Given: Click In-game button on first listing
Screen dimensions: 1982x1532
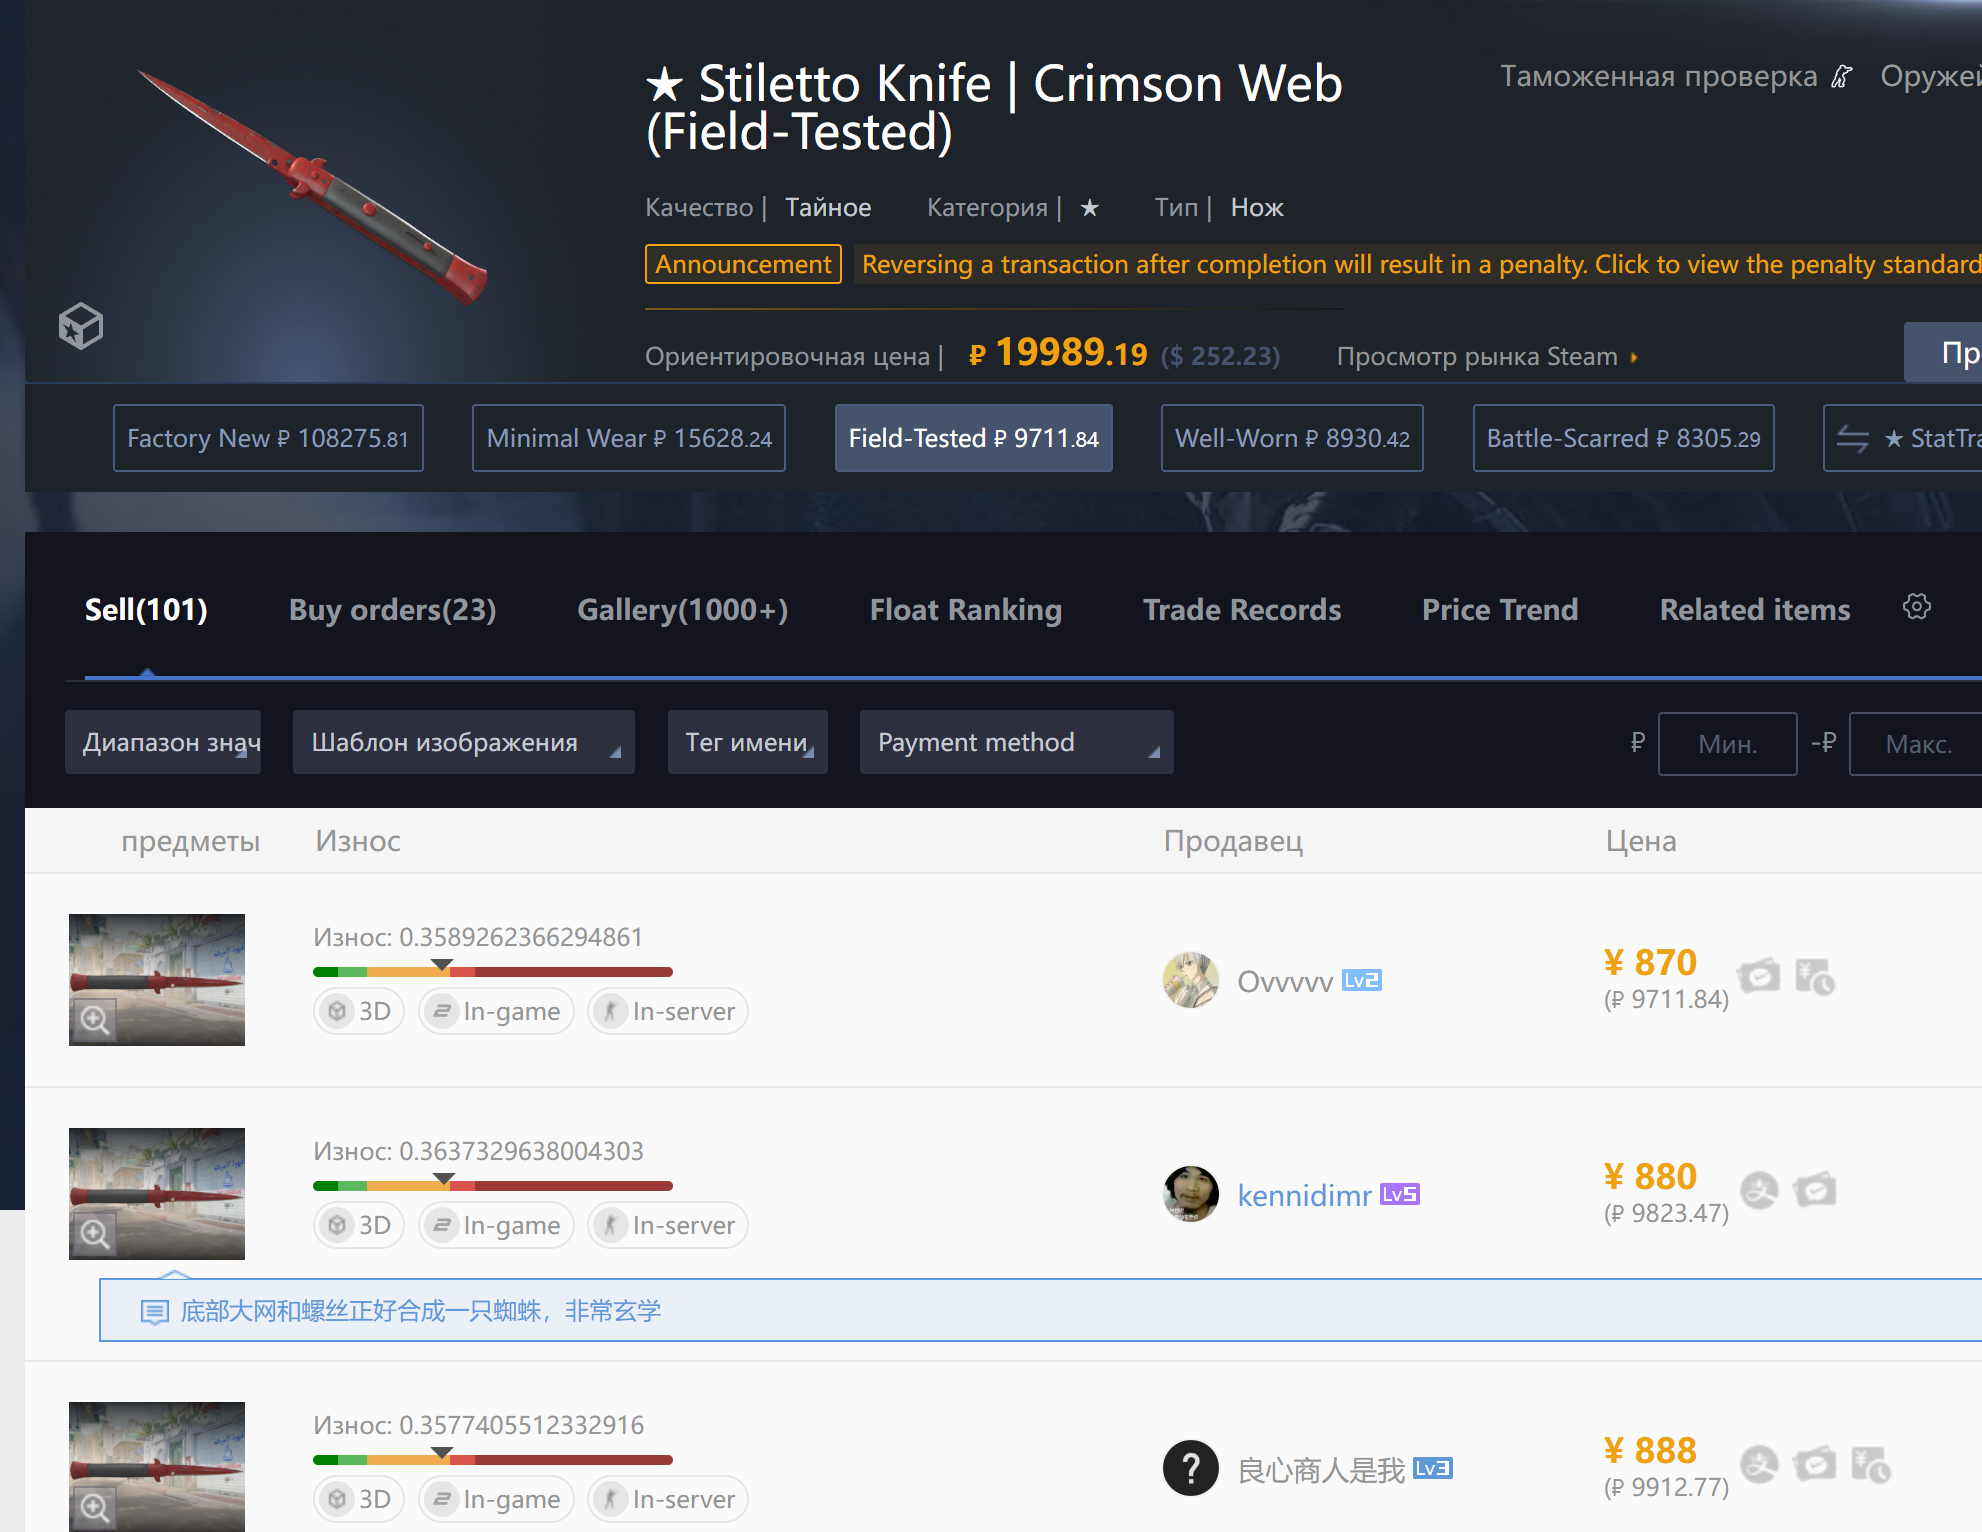Looking at the screenshot, I should (x=496, y=1011).
